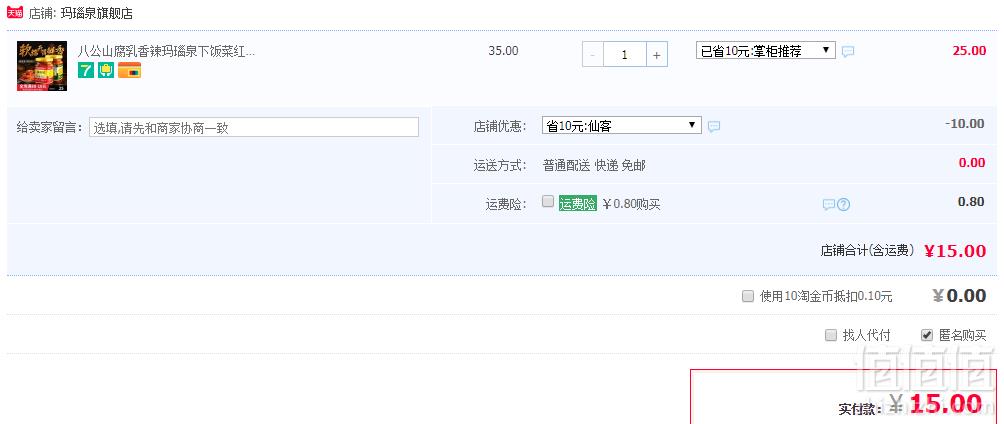Click the item price 35.00
This screenshot has height=424, width=1004.
pyautogui.click(x=503, y=51)
